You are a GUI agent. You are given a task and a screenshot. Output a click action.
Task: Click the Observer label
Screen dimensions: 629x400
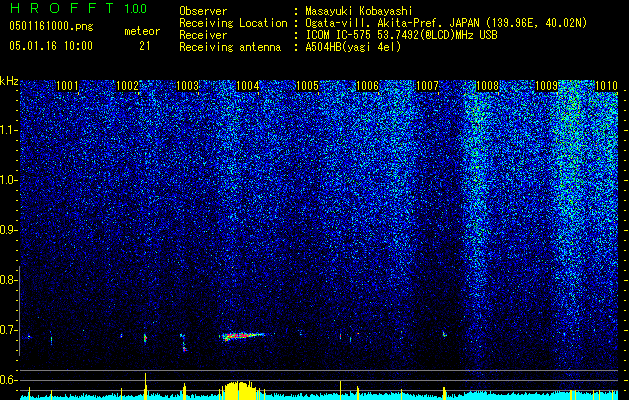click(x=203, y=11)
